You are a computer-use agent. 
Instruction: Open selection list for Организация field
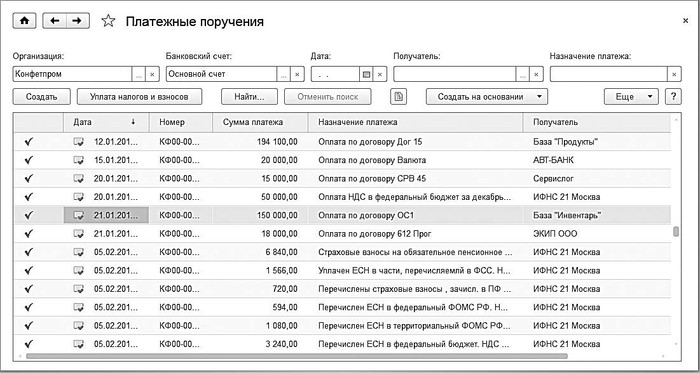139,75
